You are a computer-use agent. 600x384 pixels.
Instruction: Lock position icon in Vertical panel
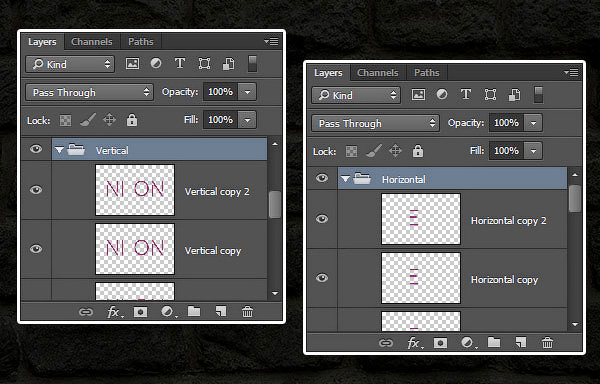109,120
